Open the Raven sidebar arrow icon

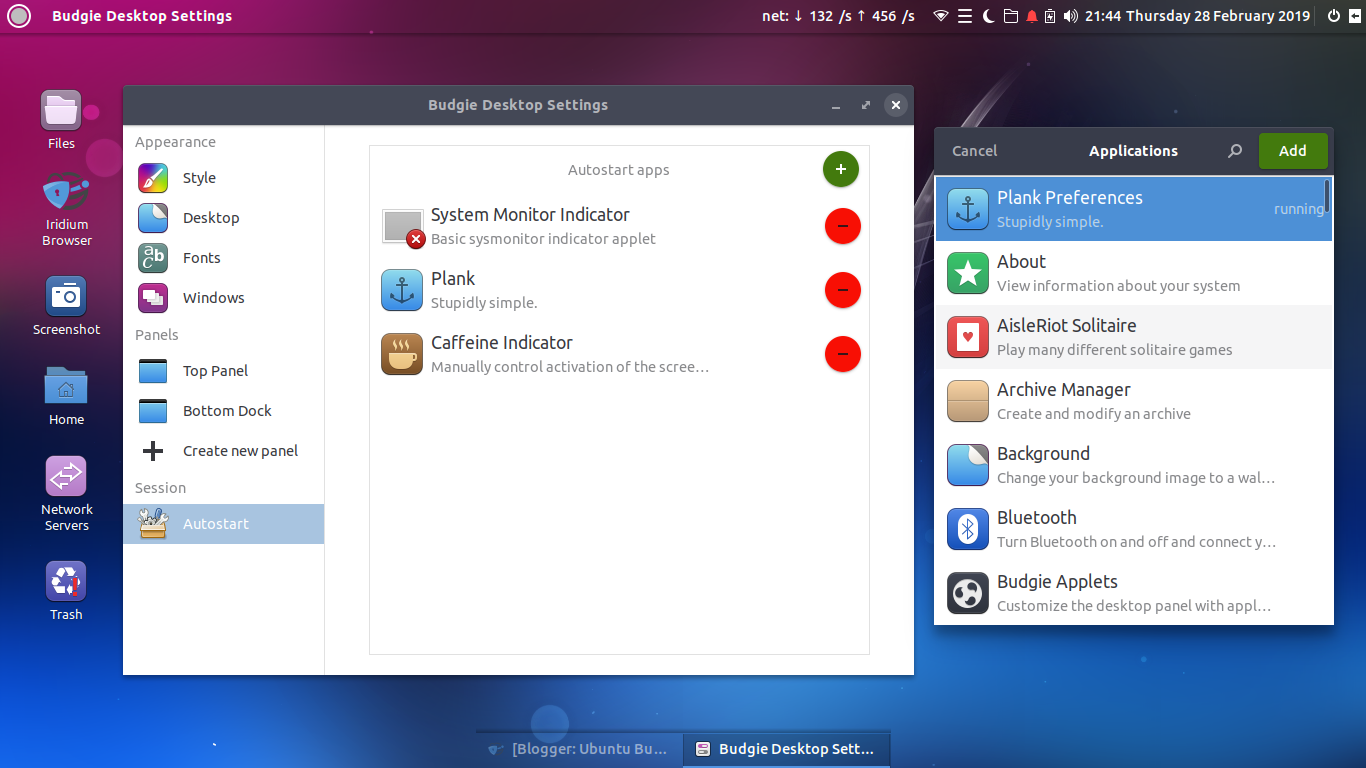[1353, 16]
